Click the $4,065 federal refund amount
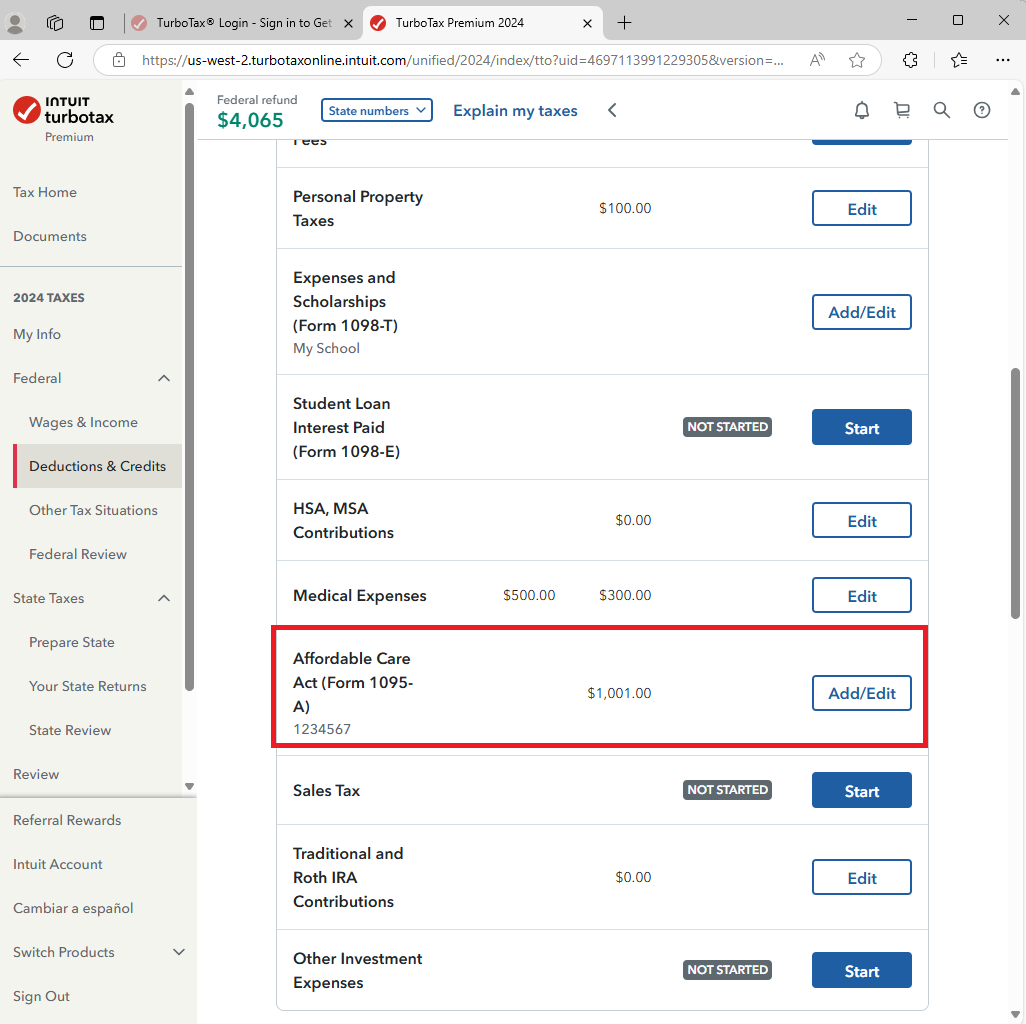This screenshot has height=1024, width=1026. (x=250, y=120)
